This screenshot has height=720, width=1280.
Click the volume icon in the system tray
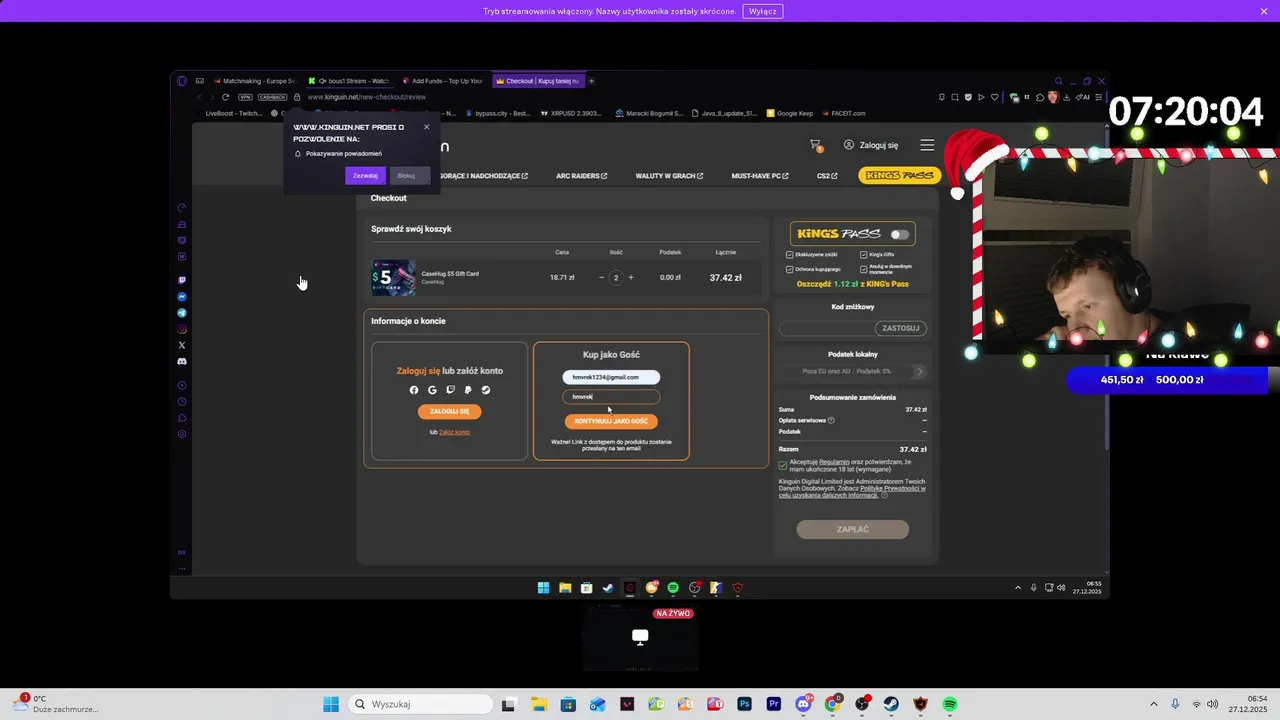coord(1212,704)
